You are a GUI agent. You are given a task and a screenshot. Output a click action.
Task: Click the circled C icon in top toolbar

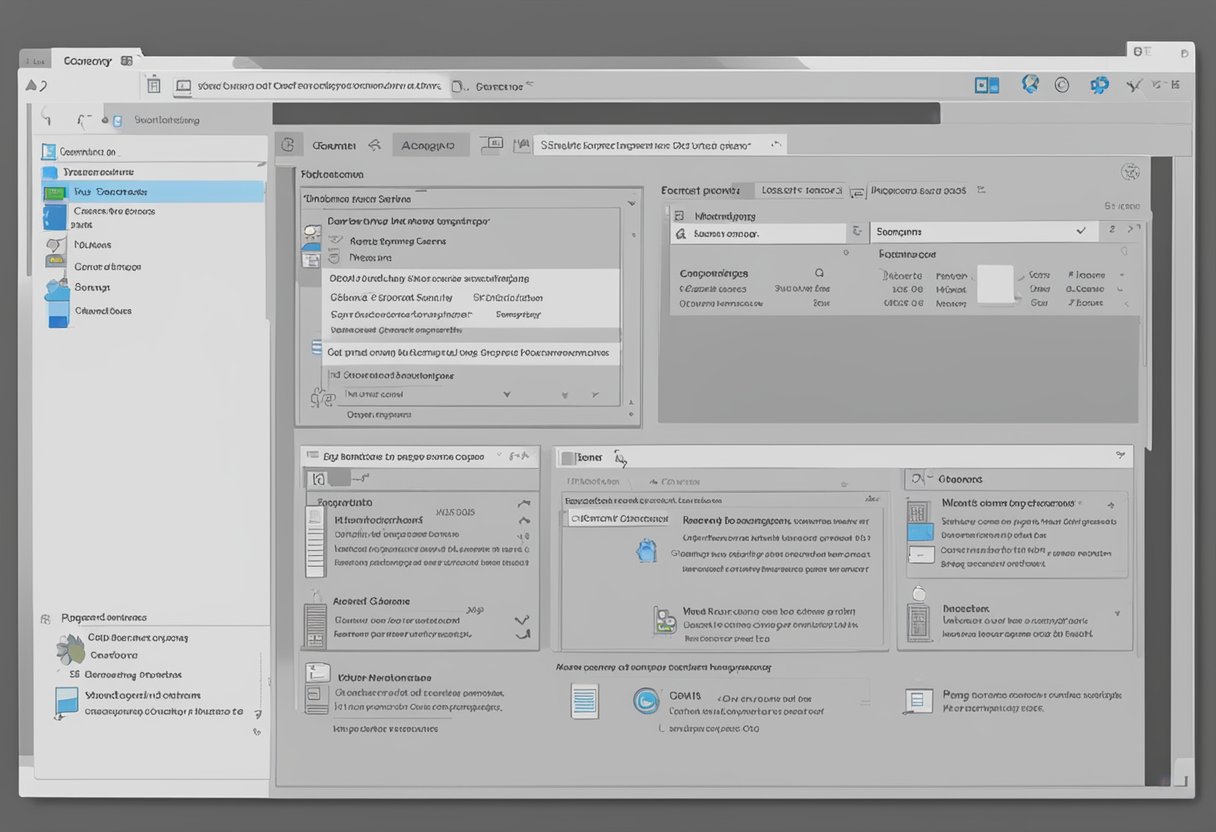(1062, 85)
